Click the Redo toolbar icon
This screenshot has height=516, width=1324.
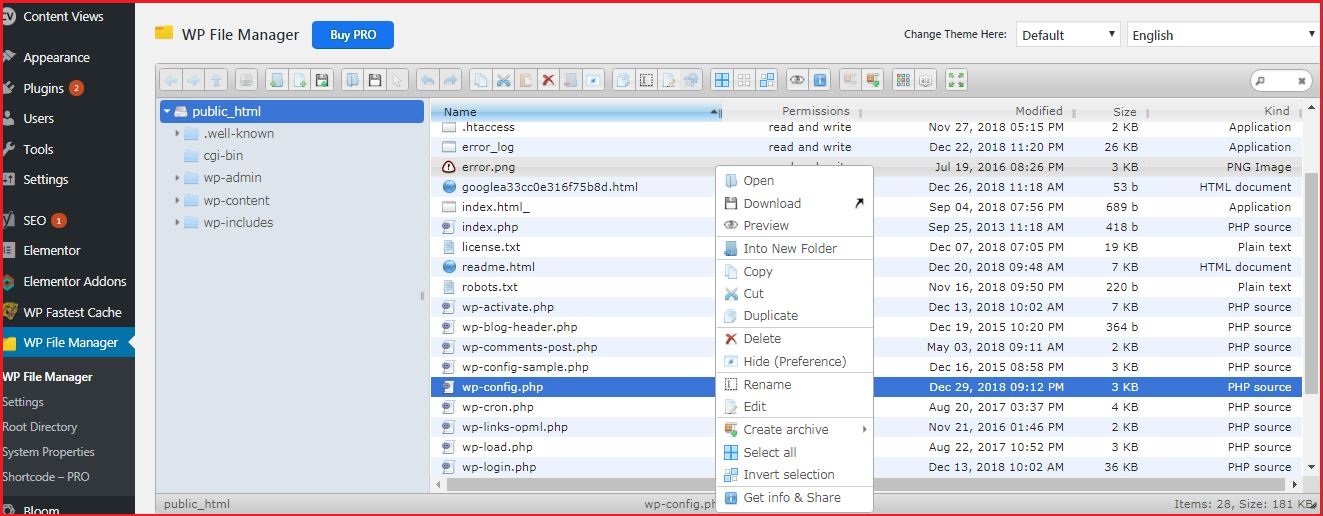coord(450,80)
